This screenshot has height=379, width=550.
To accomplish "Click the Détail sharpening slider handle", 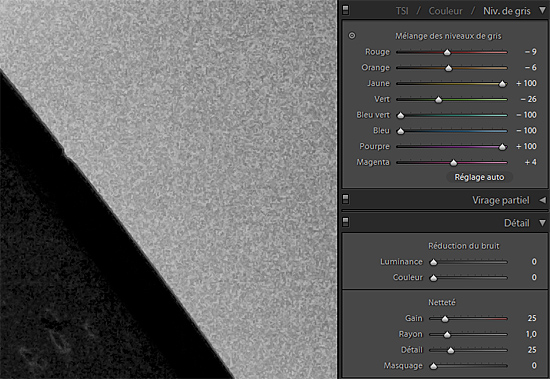I will [x=451, y=350].
